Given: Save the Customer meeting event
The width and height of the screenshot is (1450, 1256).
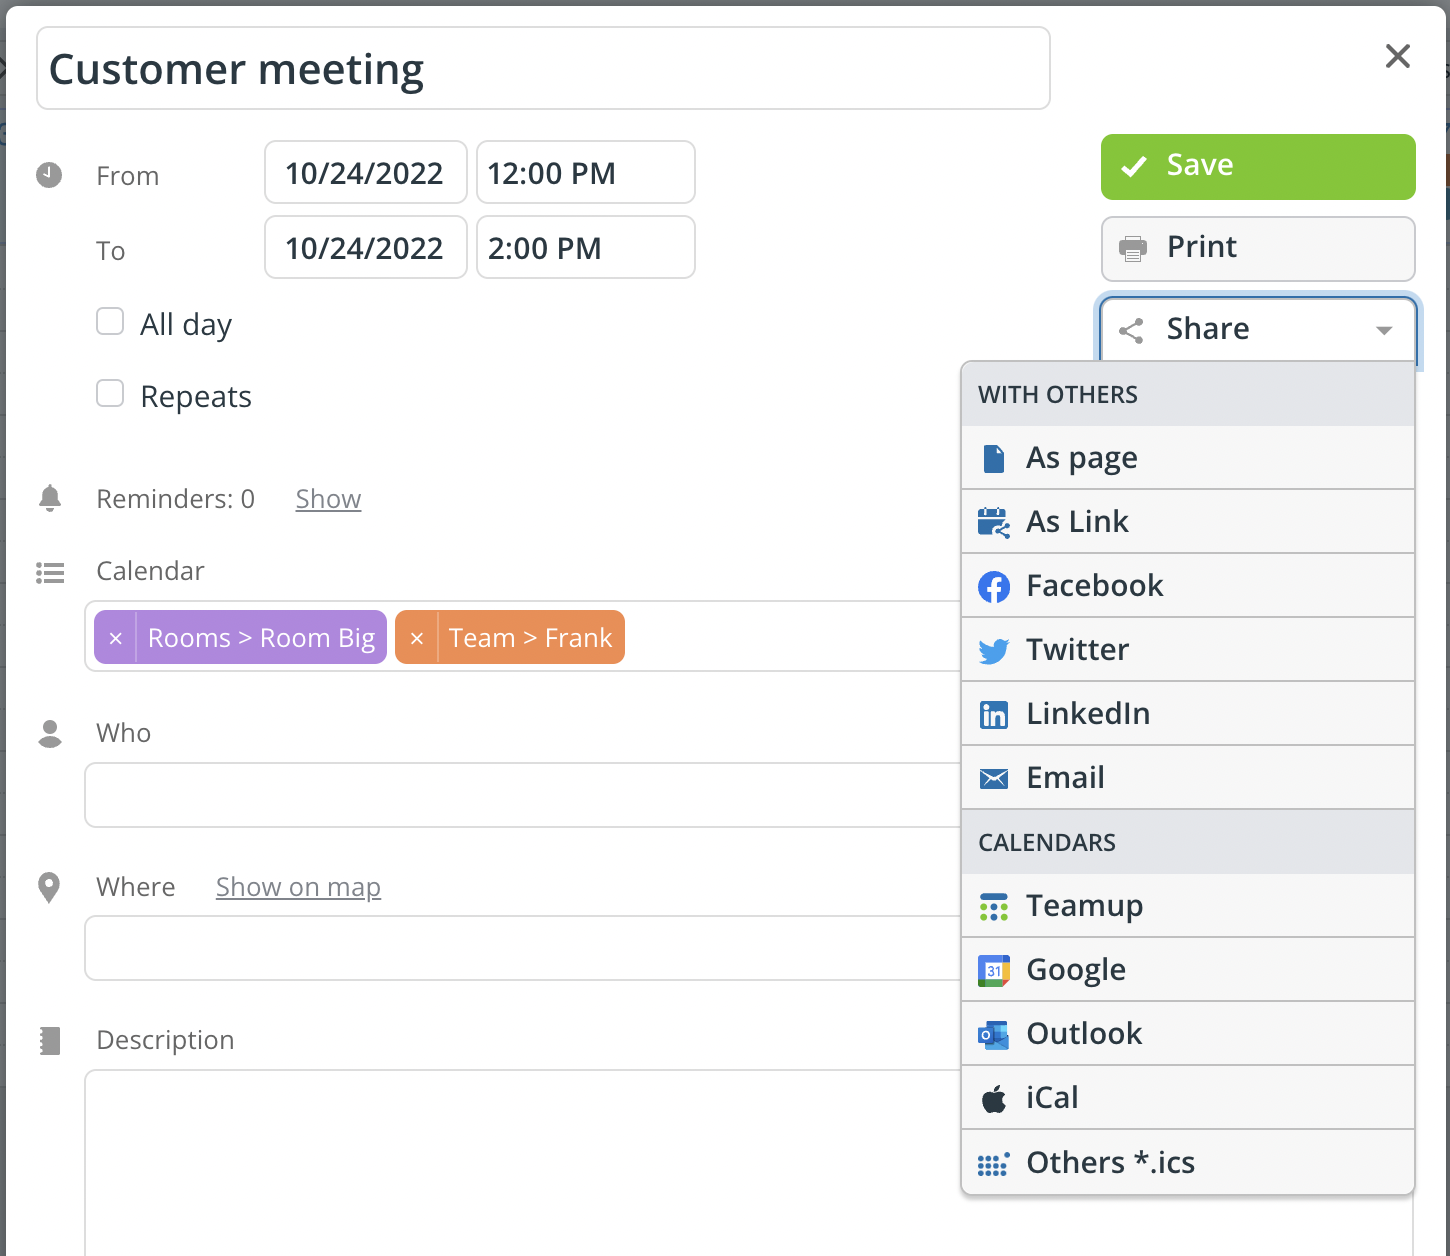Looking at the screenshot, I should (x=1257, y=166).
